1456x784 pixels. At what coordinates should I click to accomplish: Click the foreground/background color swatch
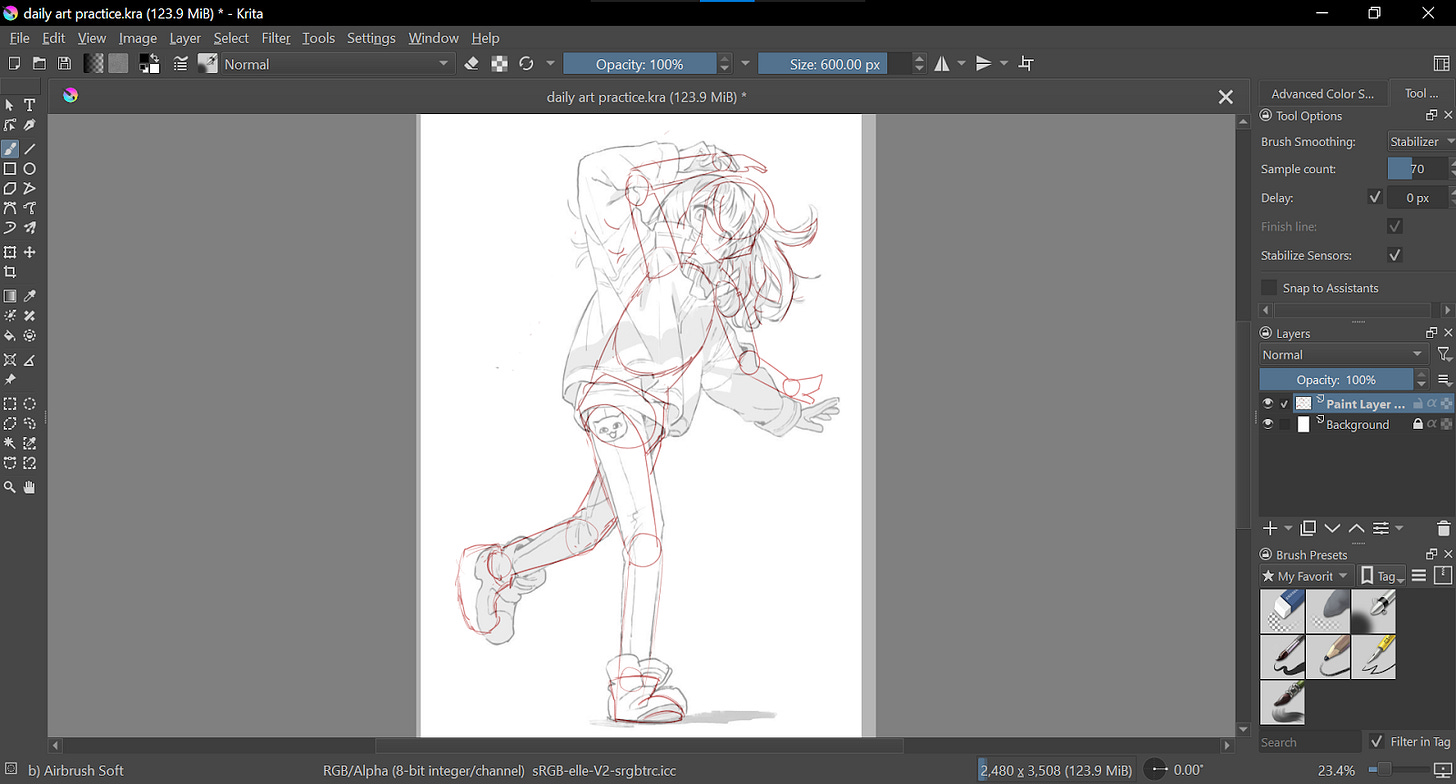[150, 64]
